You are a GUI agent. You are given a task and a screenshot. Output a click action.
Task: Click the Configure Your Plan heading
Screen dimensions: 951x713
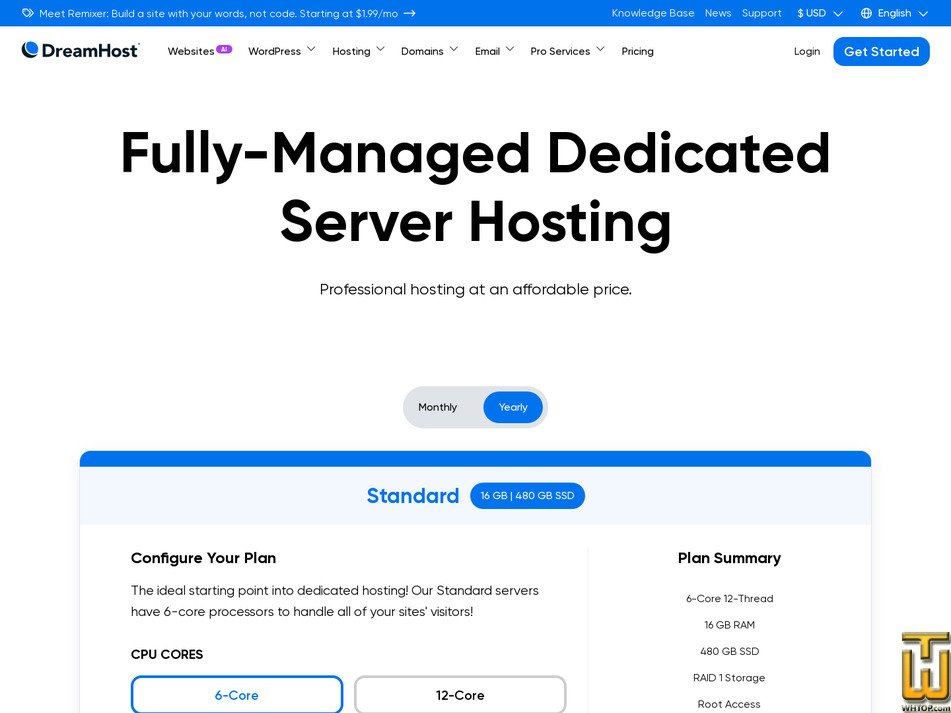click(203, 558)
